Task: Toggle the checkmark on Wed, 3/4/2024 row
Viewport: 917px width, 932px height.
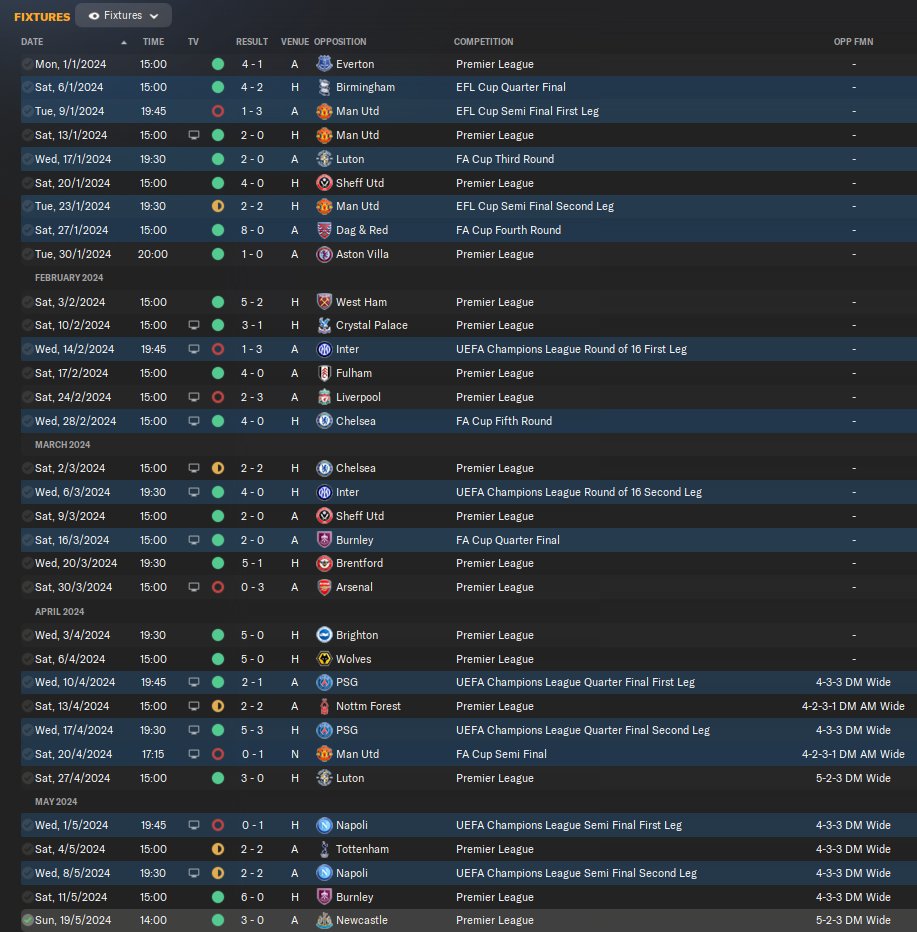Action: pos(27,635)
